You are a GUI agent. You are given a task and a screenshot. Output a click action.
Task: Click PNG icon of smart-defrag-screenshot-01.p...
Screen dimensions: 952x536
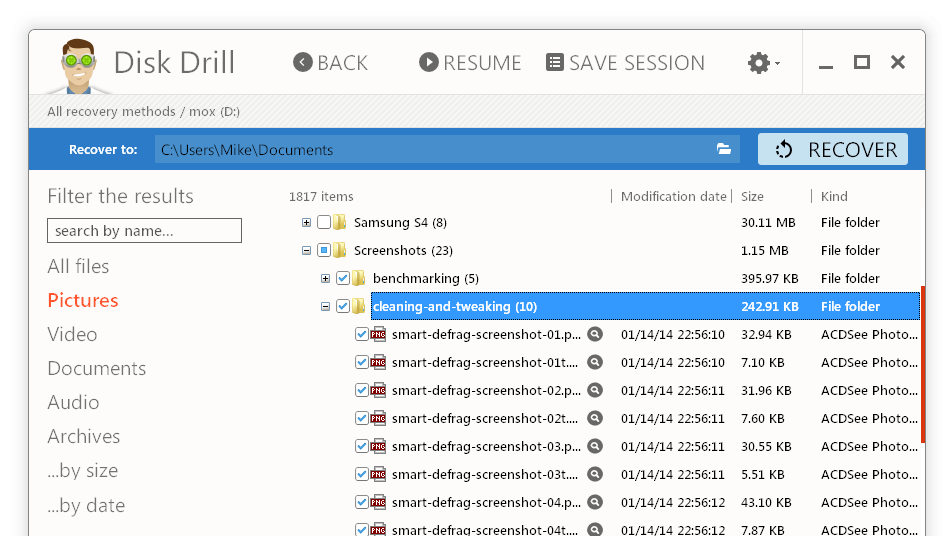(378, 334)
